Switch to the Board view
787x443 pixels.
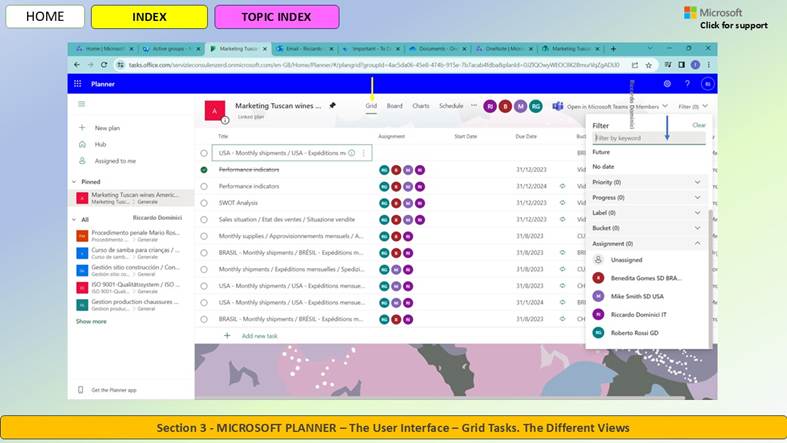(x=395, y=106)
